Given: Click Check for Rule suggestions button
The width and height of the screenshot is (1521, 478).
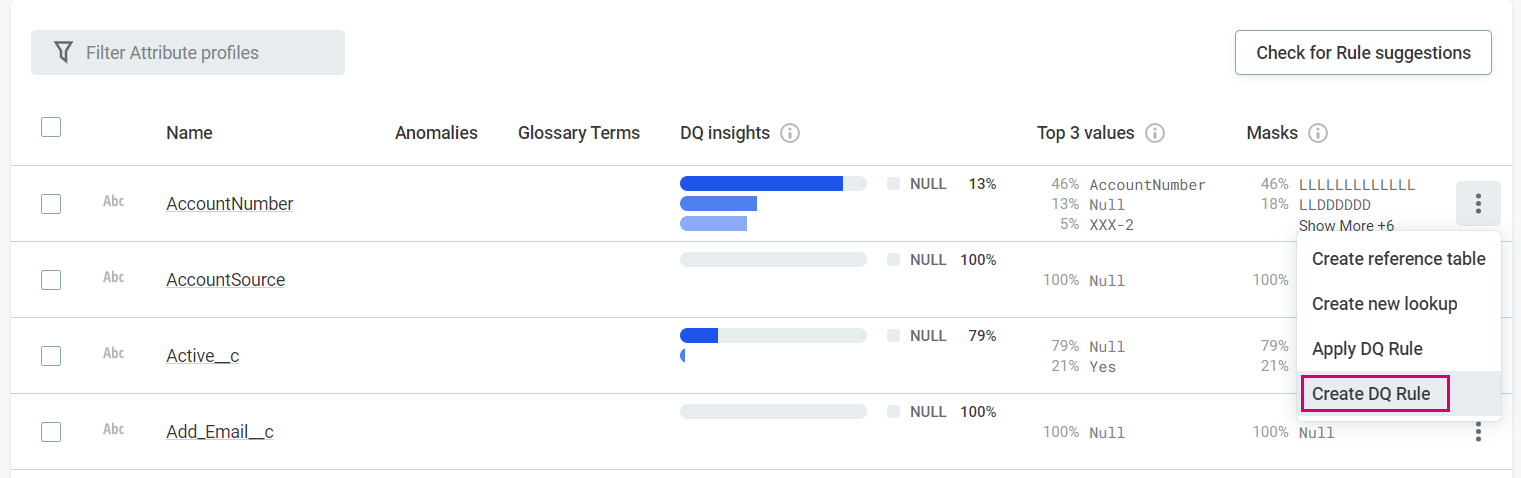Looking at the screenshot, I should pyautogui.click(x=1363, y=53).
